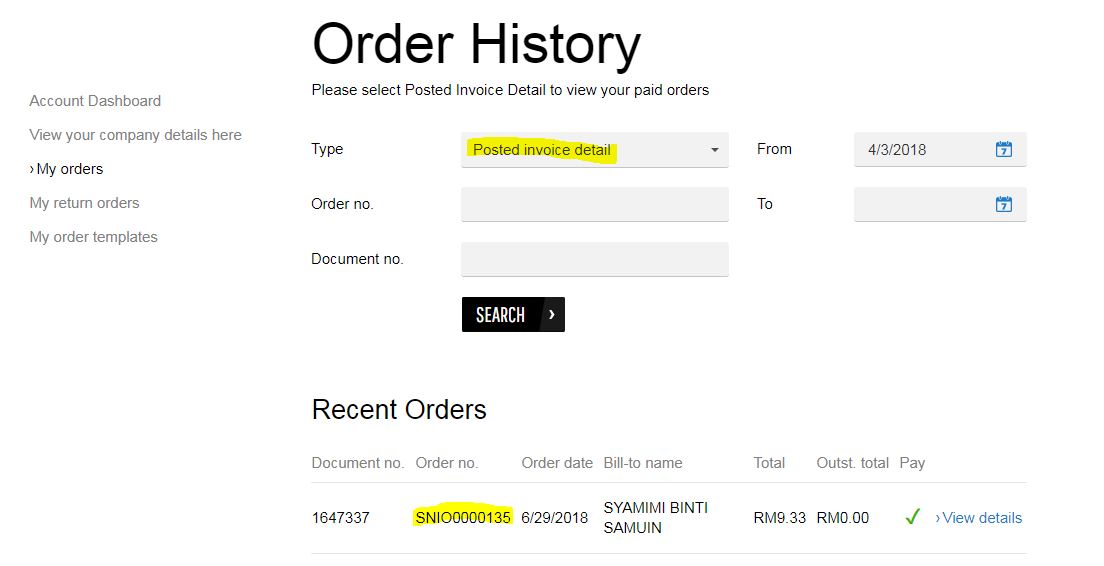Focus the Document no. input field
The image size is (1104, 566).
point(594,259)
